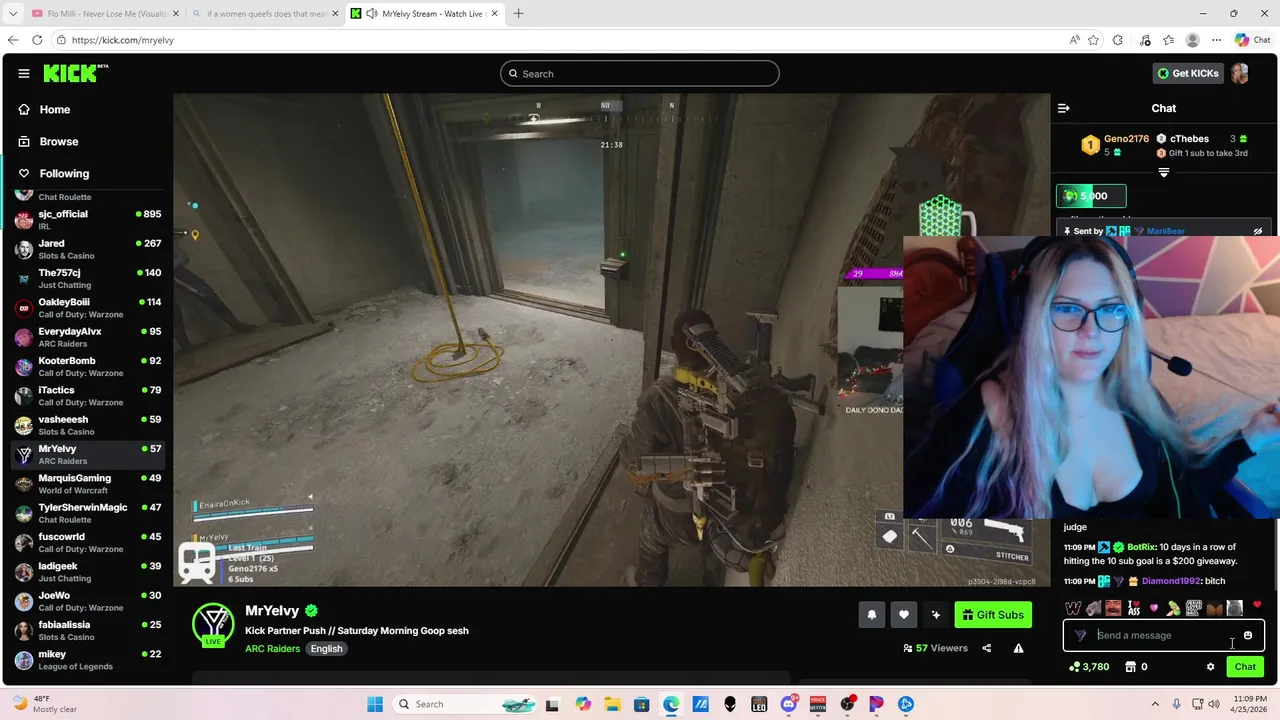Switch to the Flo Milli browser tab
1280x720 pixels.
pos(105,14)
